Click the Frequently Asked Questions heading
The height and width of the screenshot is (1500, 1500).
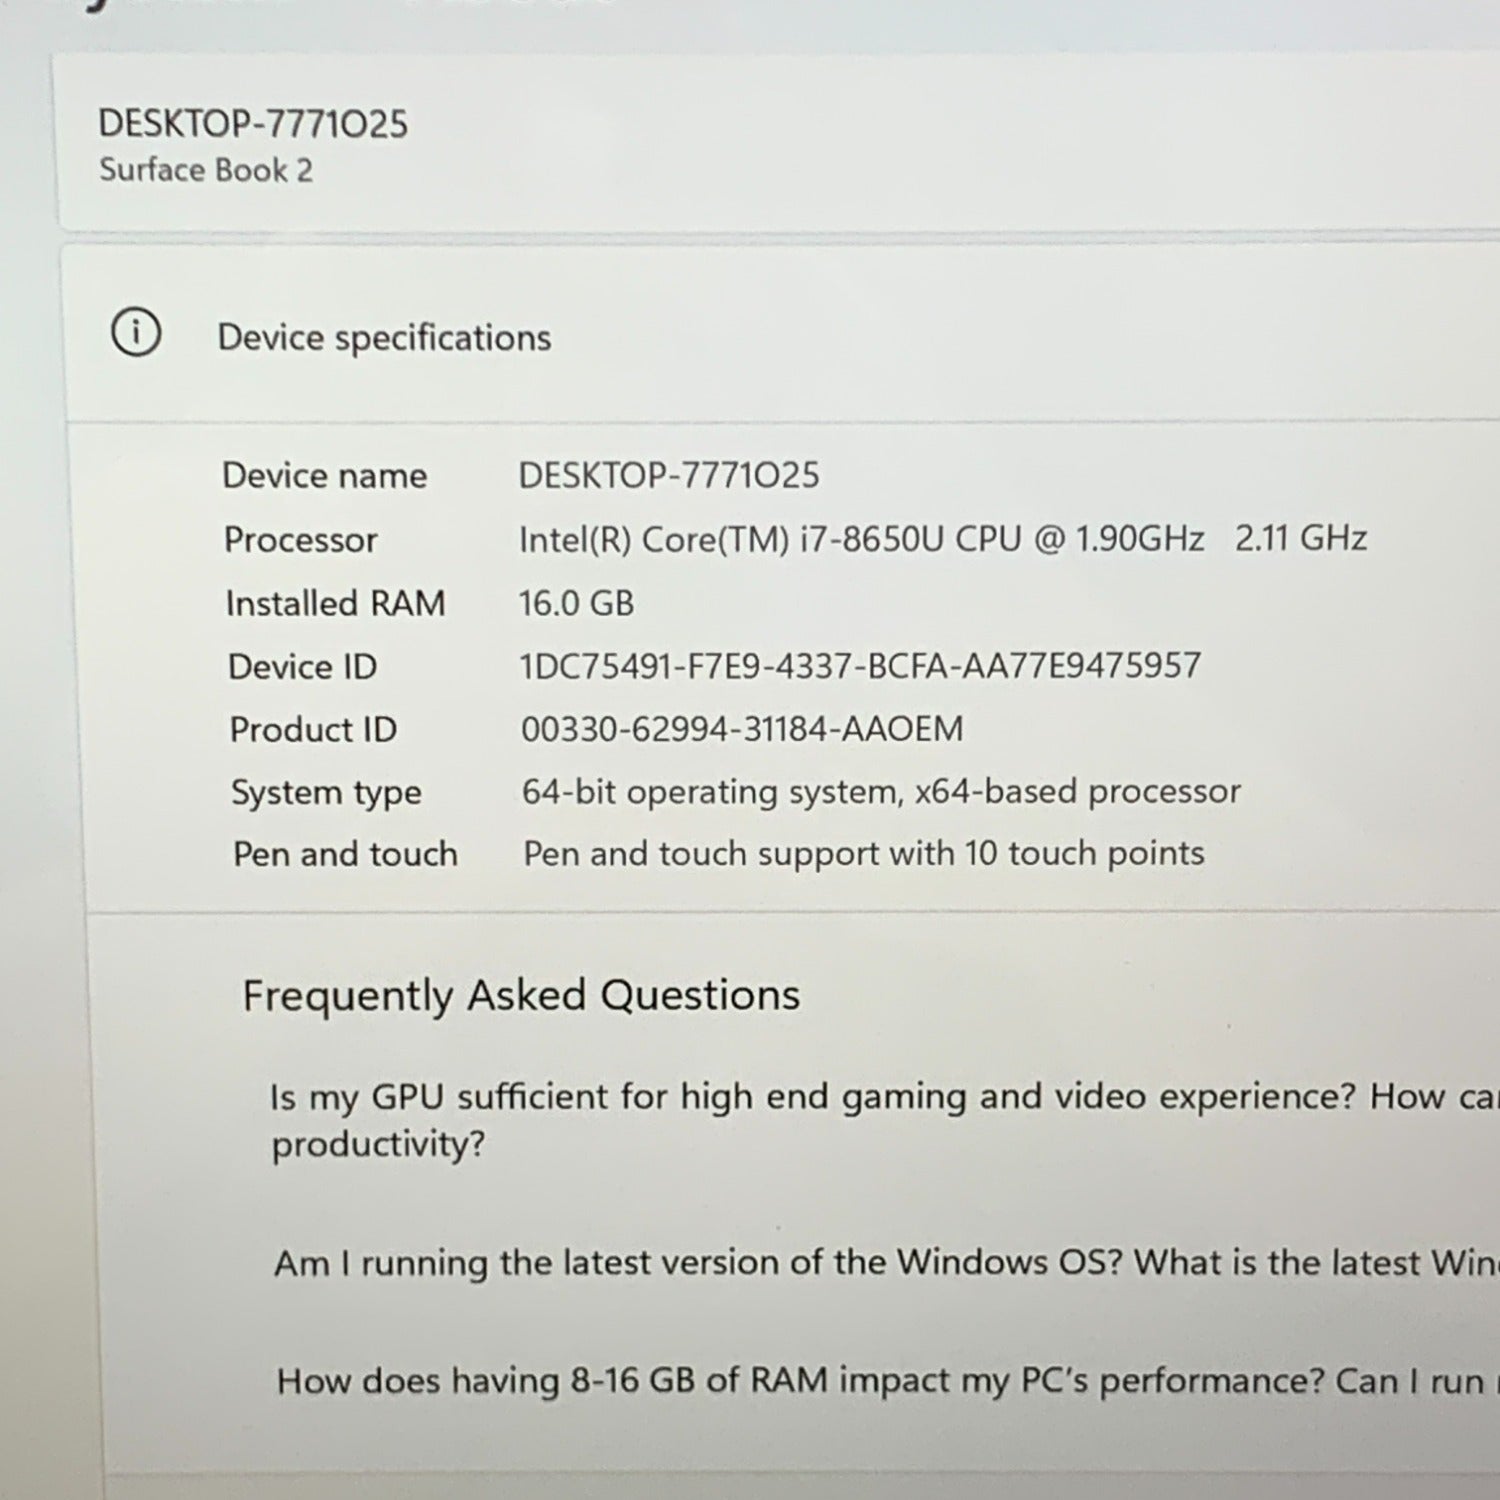[x=521, y=996]
